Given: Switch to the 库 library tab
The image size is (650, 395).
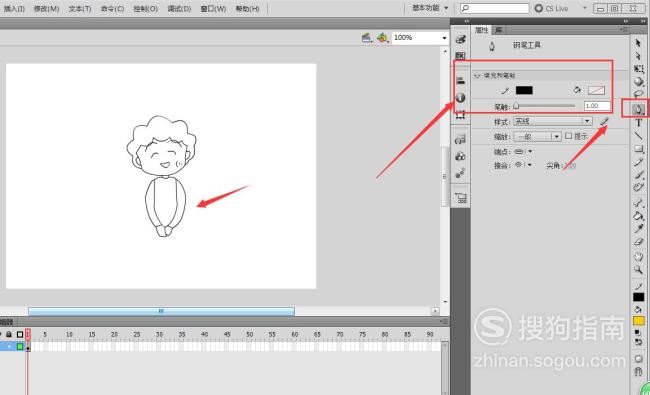Looking at the screenshot, I should [x=498, y=30].
